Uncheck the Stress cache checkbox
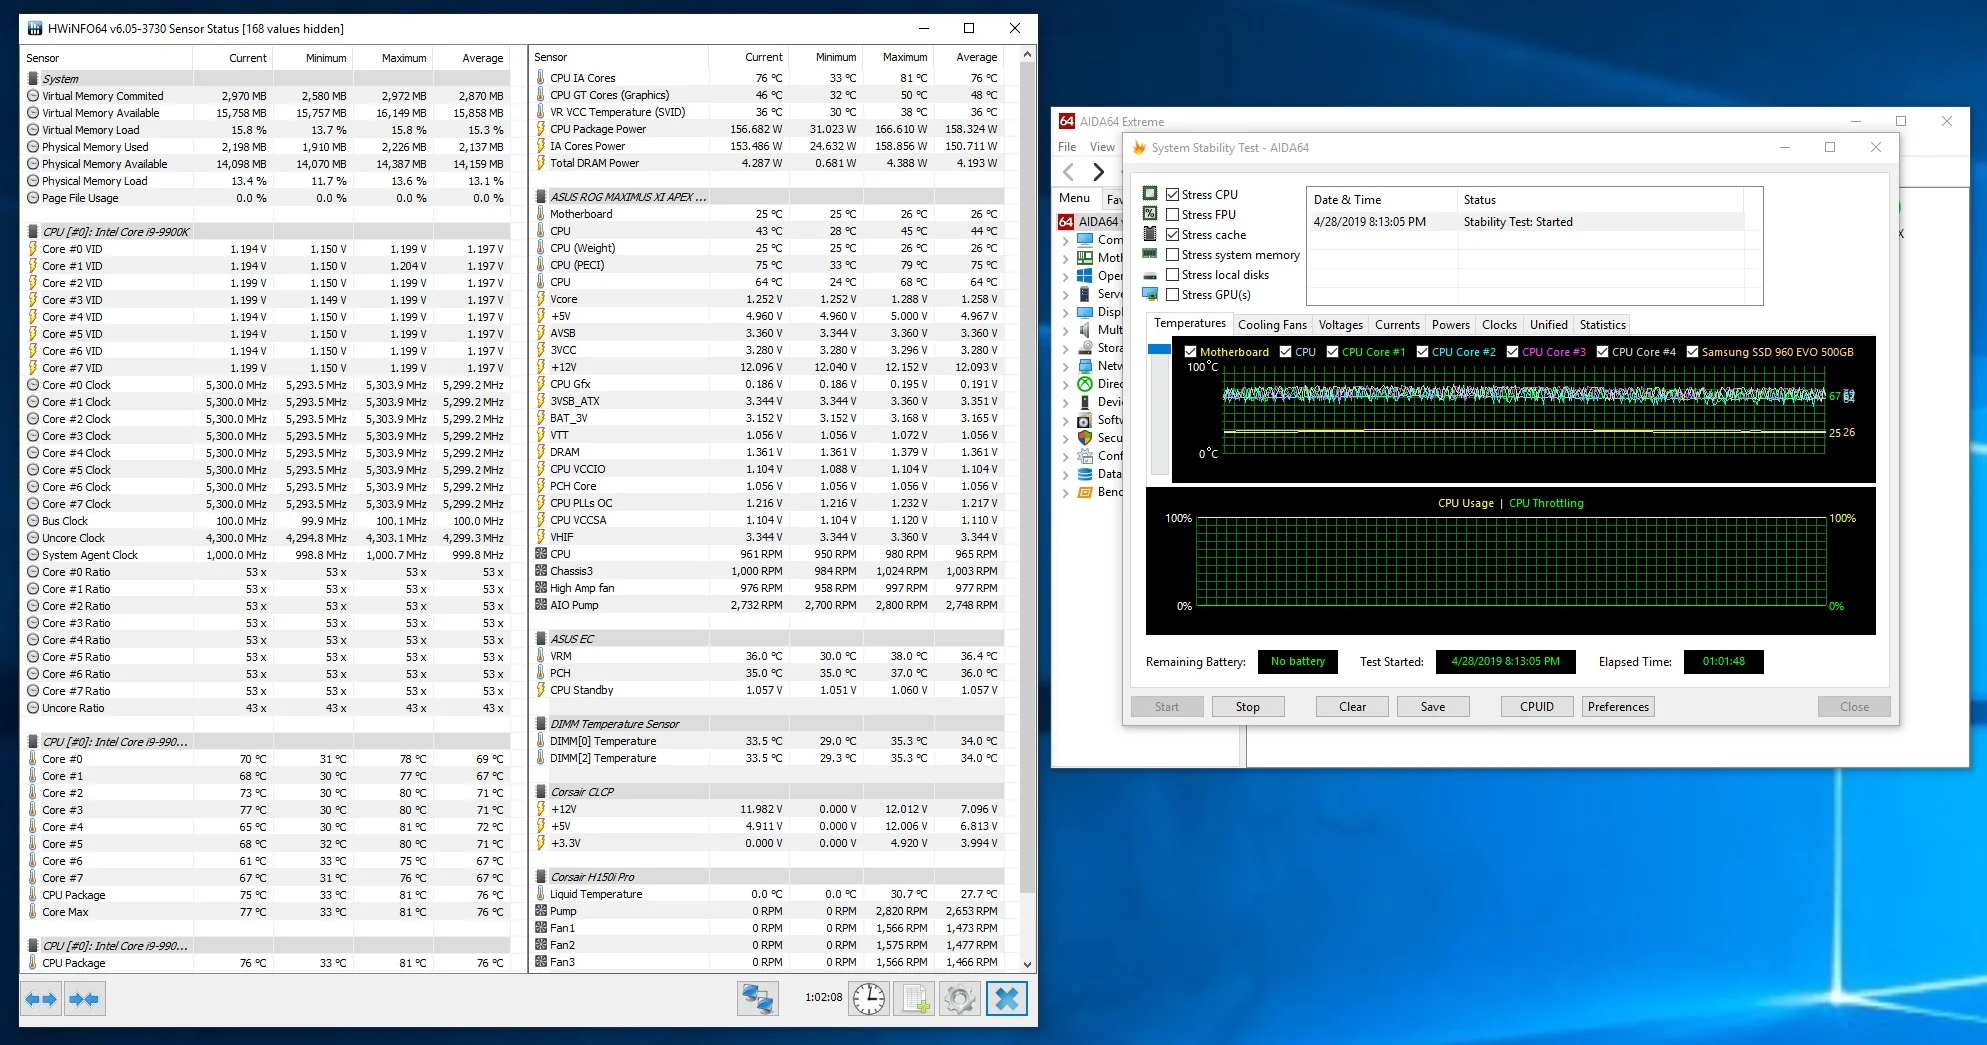 coord(1173,234)
